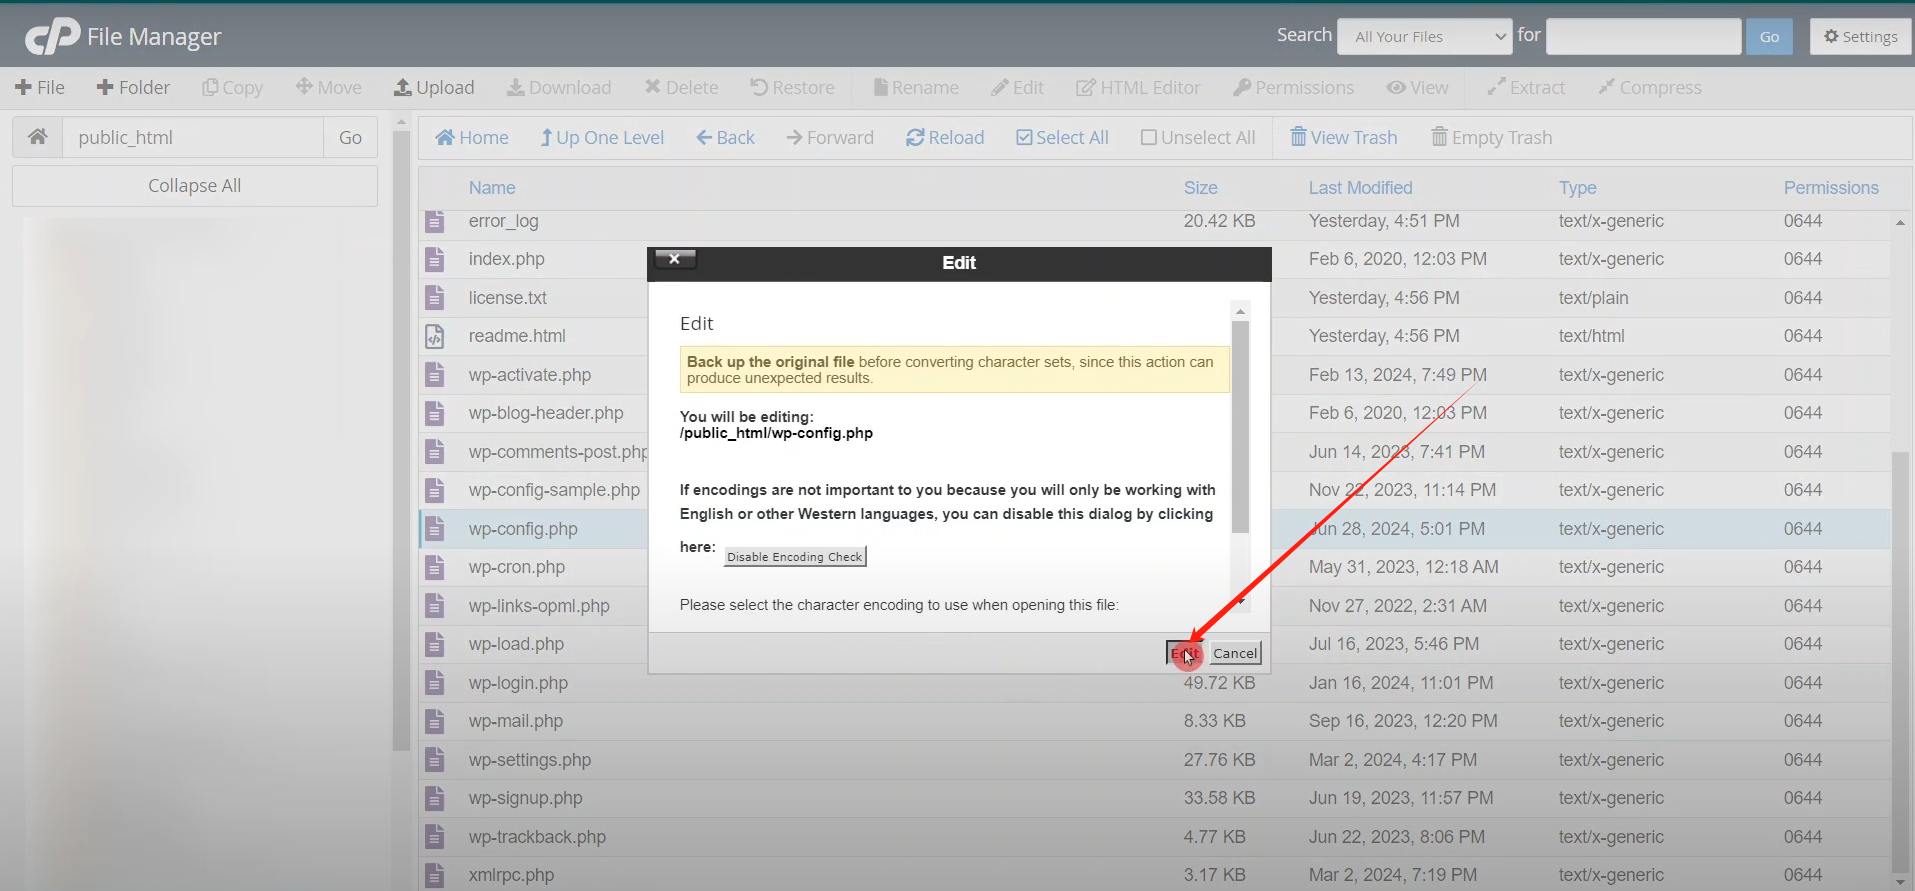
Task: Close the Edit dialog with X
Action: pos(675,259)
